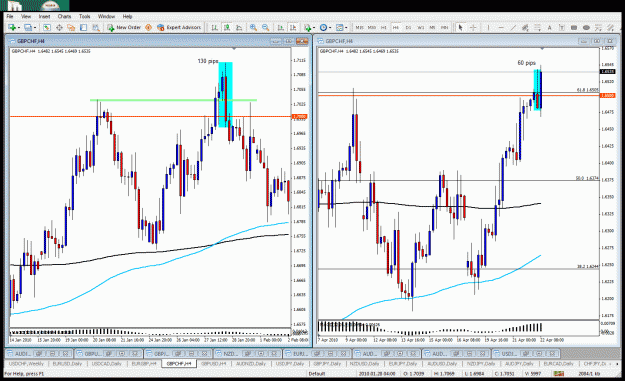Switch to the EURGBP,H4 chart tab
This screenshot has width=625, height=381.
tap(144, 363)
